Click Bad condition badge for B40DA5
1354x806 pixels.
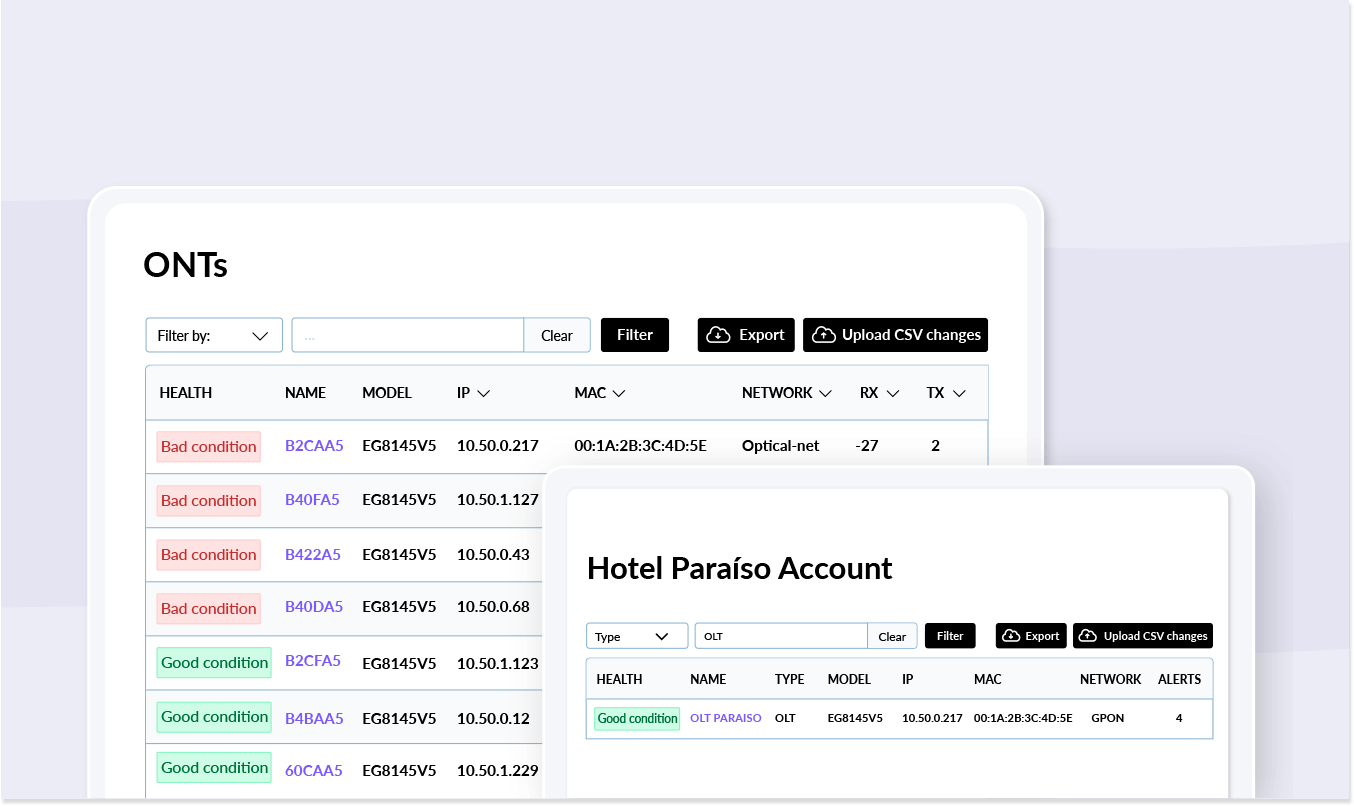click(209, 609)
